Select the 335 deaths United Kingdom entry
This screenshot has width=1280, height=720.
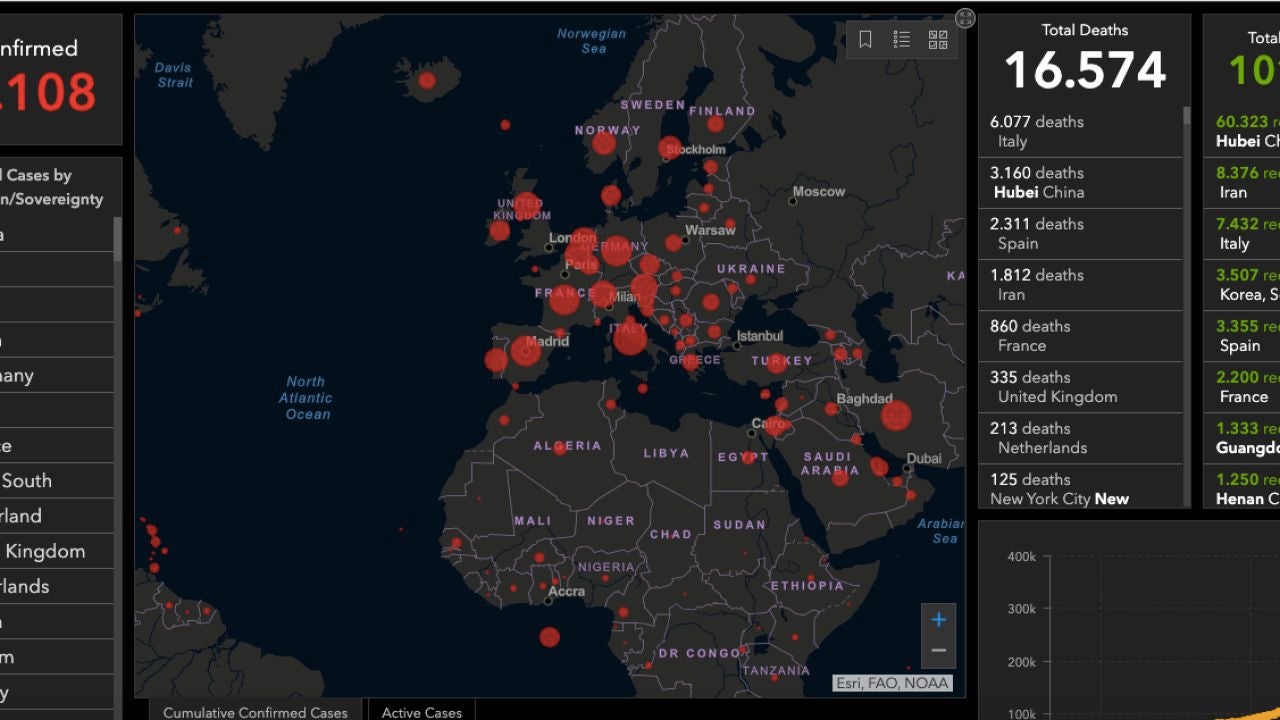1080,386
